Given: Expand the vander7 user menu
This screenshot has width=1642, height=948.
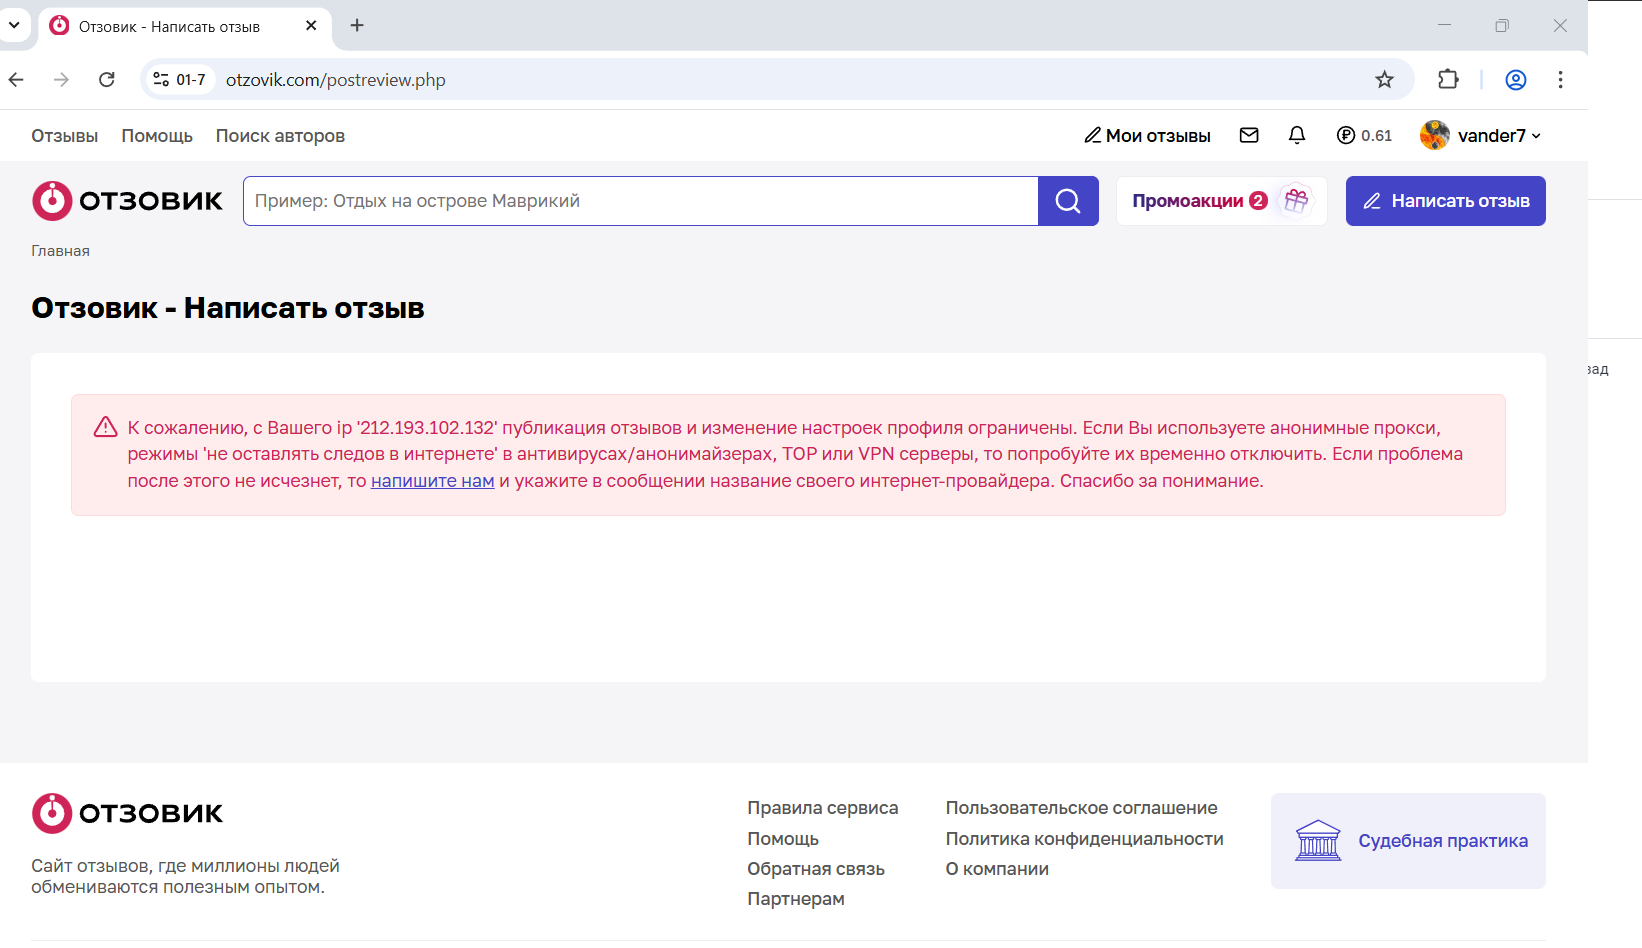Looking at the screenshot, I should pyautogui.click(x=1482, y=135).
